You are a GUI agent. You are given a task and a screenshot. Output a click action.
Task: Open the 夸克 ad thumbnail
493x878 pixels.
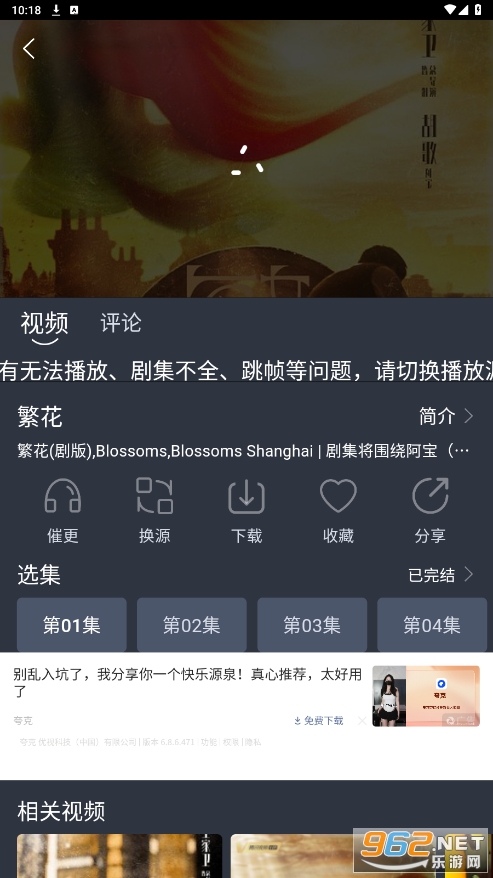426,696
